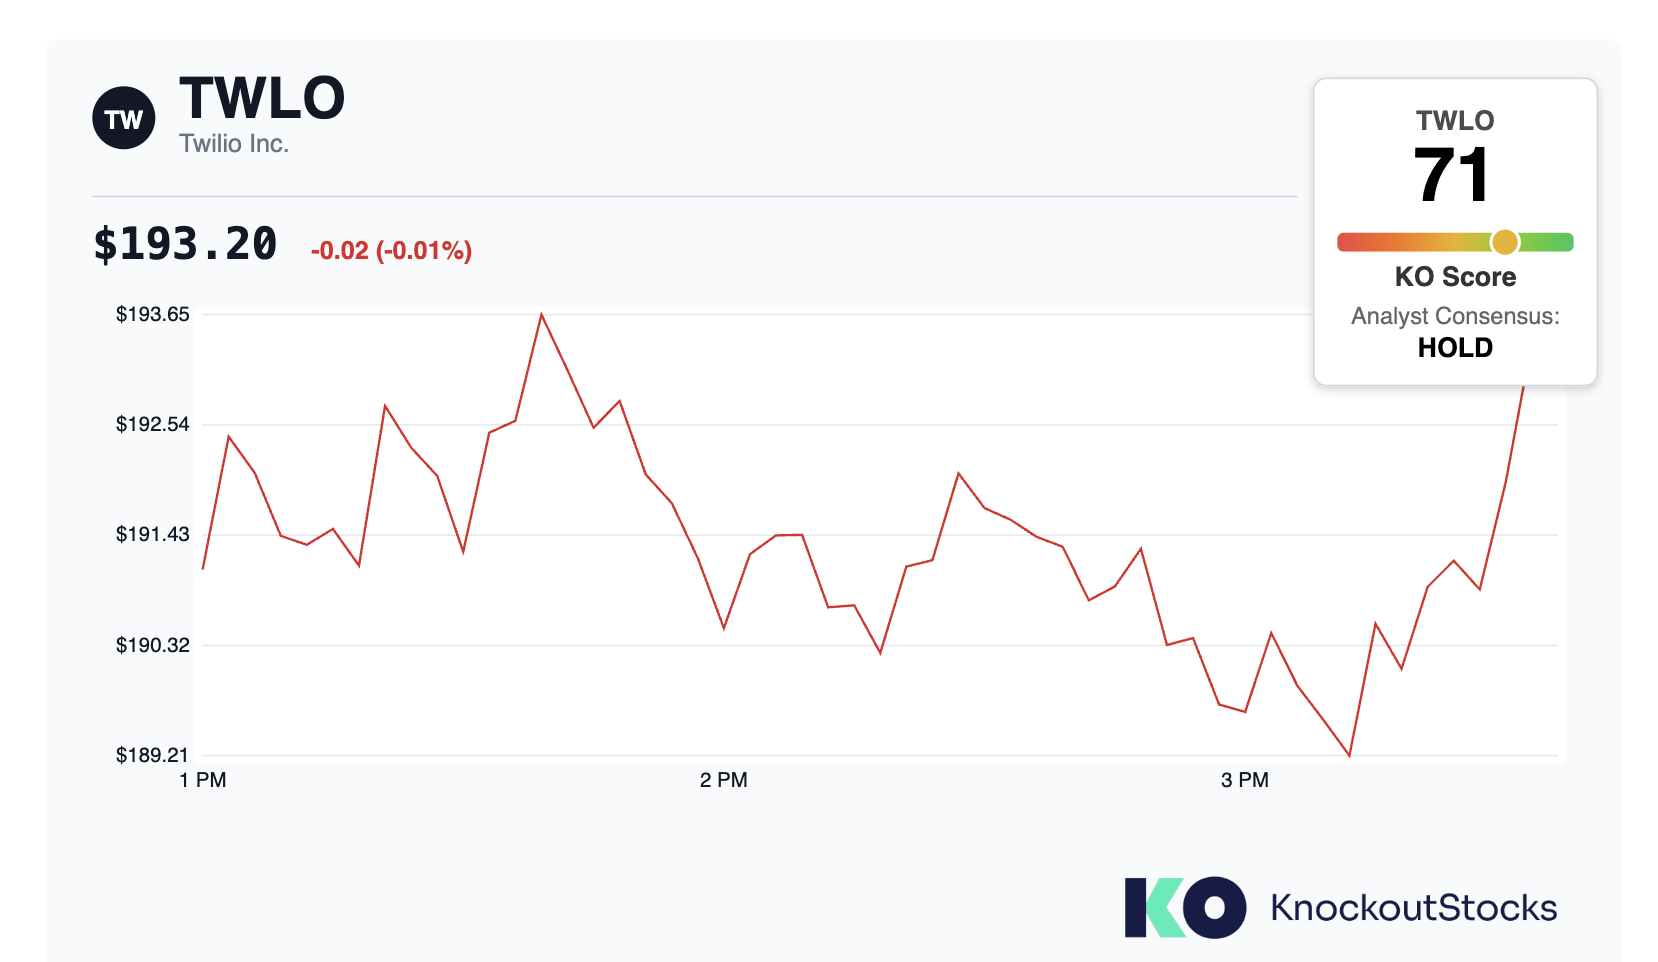Image resolution: width=1658 pixels, height=962 pixels.
Task: Click the KO Score label
Action: click(1455, 277)
